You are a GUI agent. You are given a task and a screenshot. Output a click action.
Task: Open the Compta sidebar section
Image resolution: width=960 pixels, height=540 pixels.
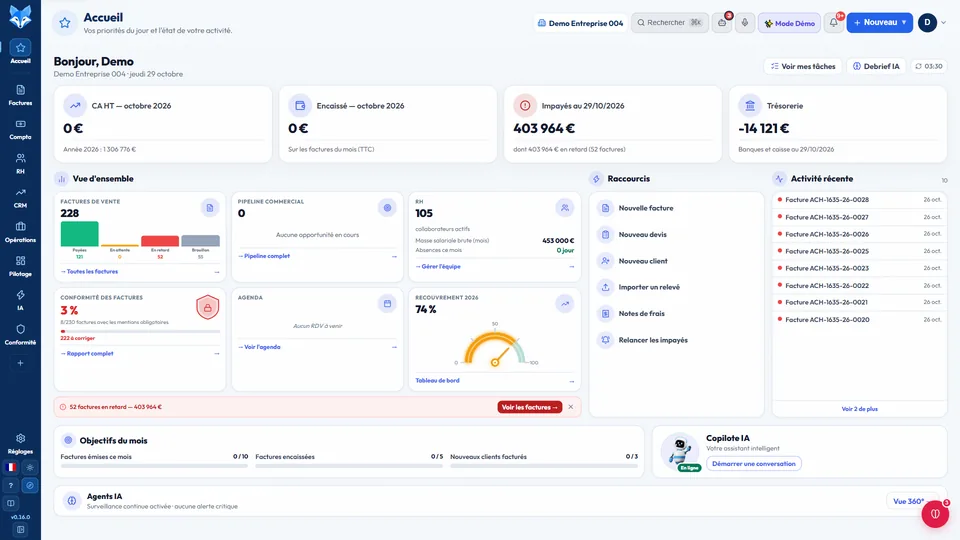(x=20, y=129)
